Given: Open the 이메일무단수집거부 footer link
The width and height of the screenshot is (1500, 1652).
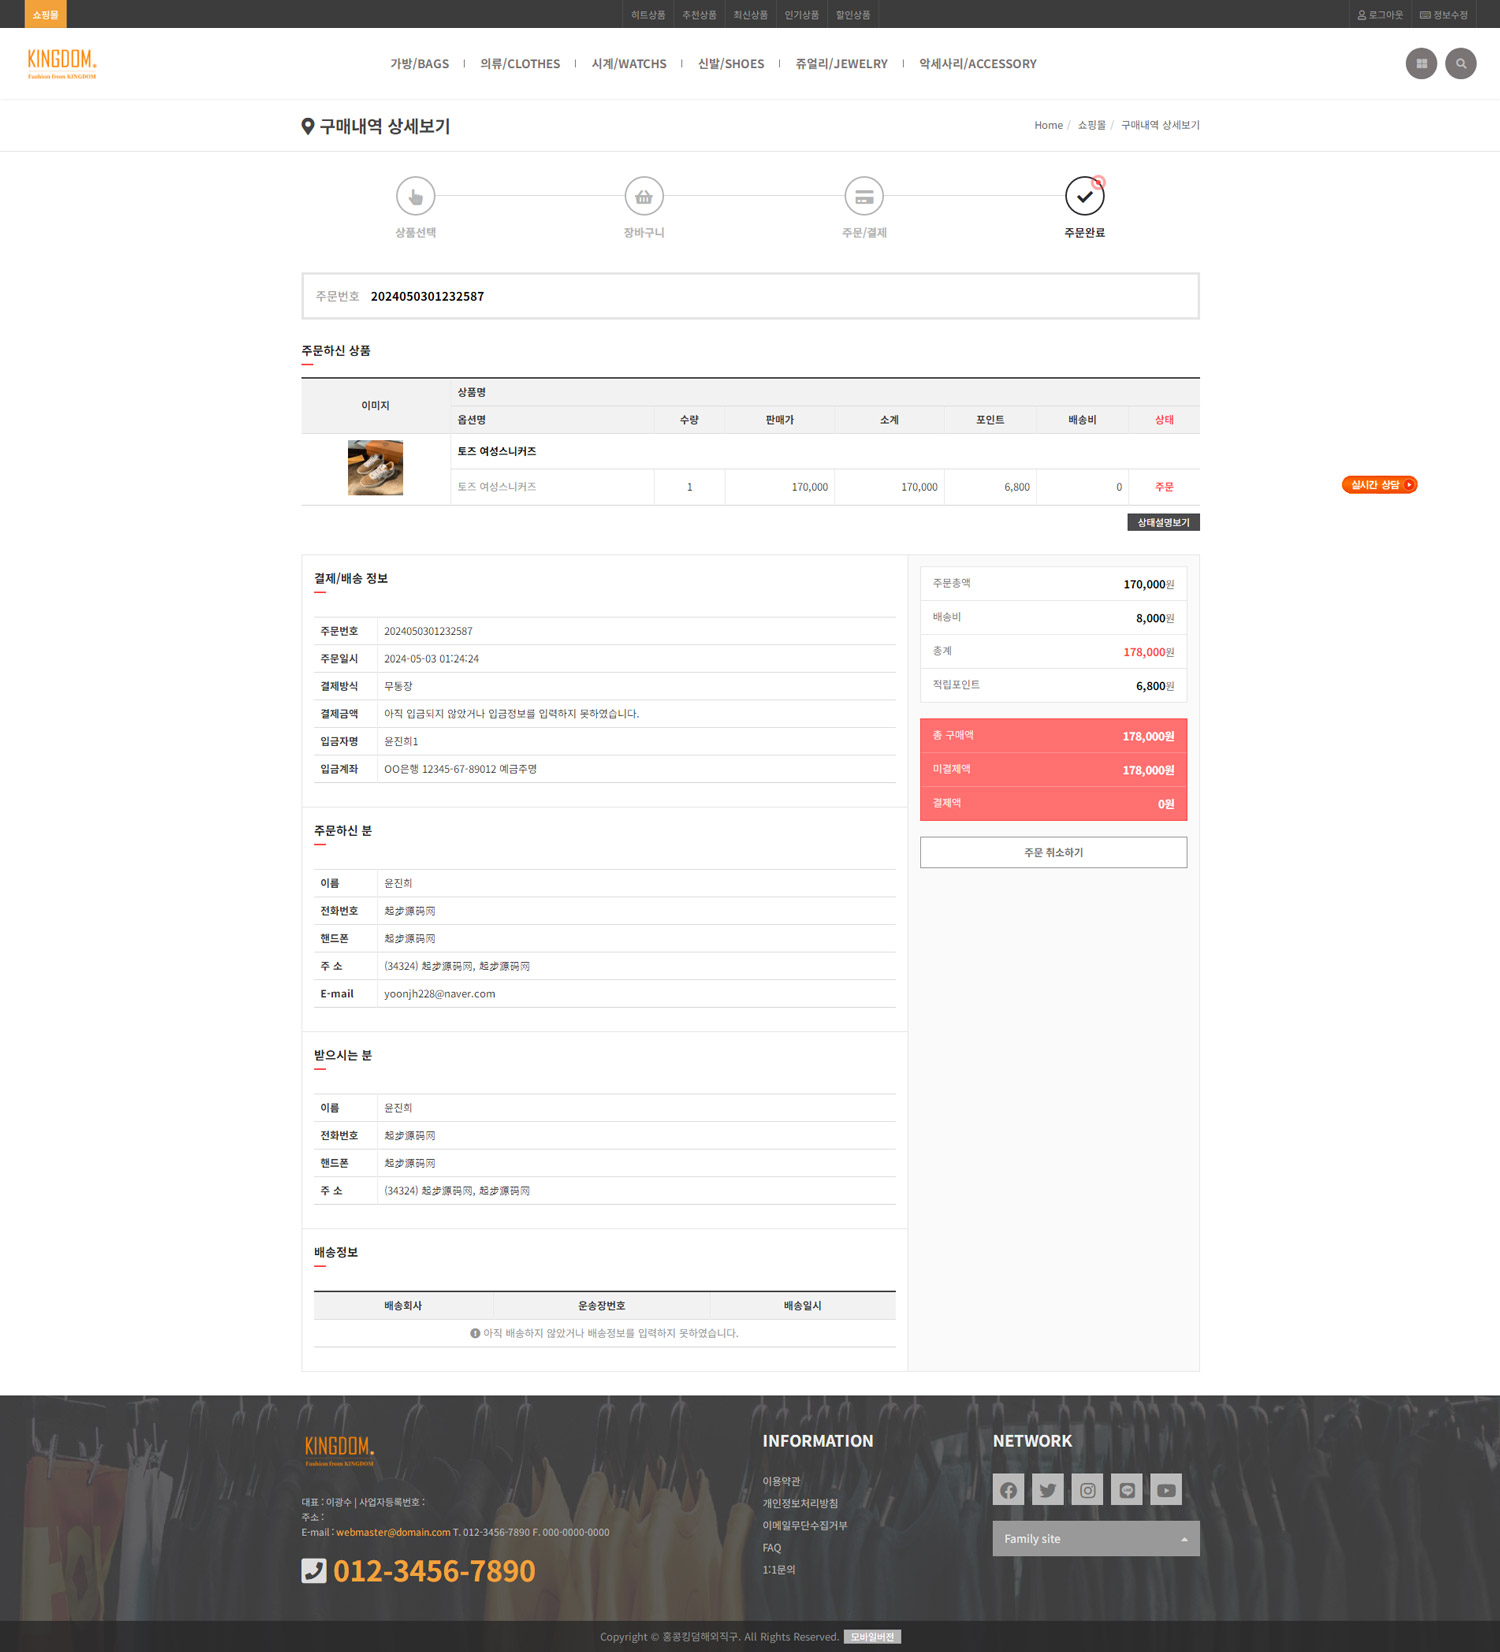Looking at the screenshot, I should [x=805, y=1525].
